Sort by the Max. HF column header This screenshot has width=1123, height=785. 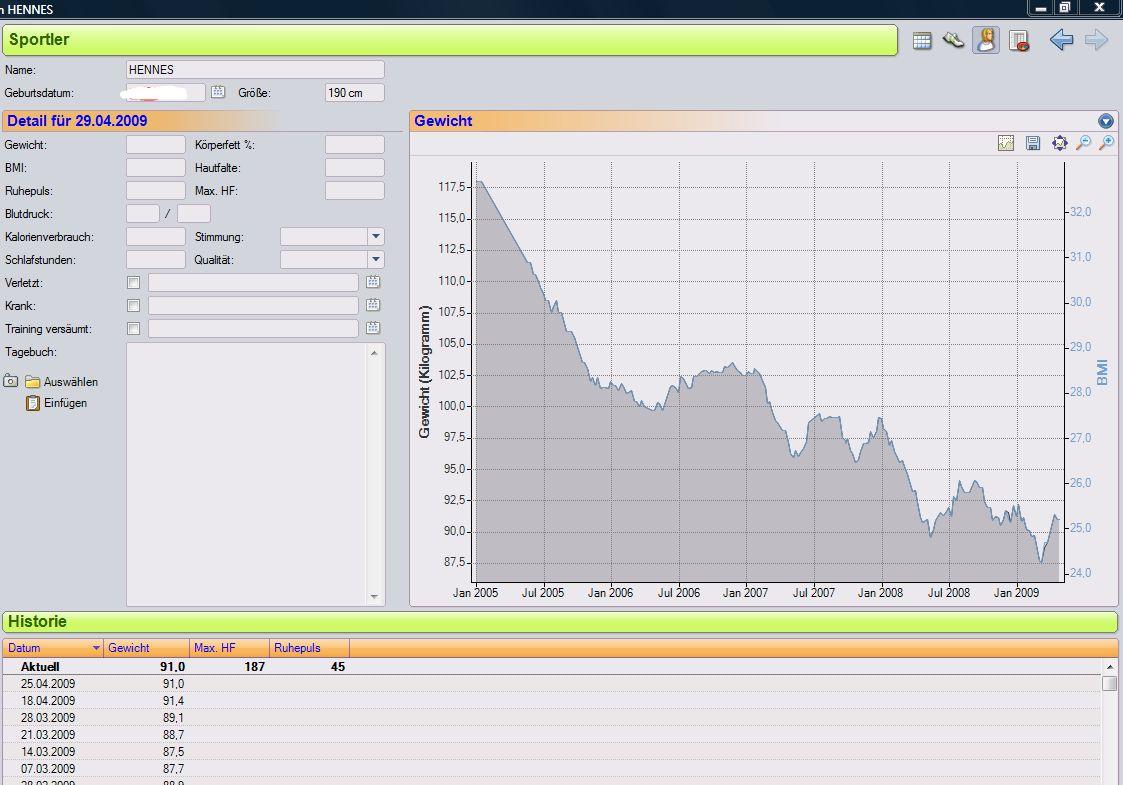[230, 647]
